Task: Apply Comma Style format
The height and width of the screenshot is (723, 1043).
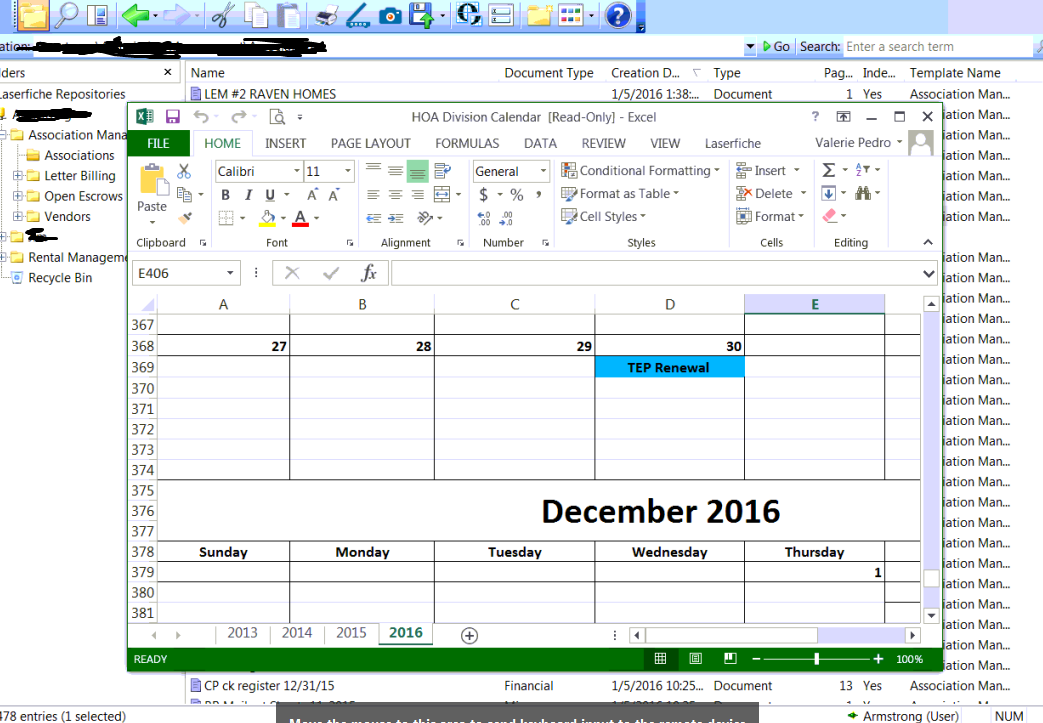Action: coord(539,195)
